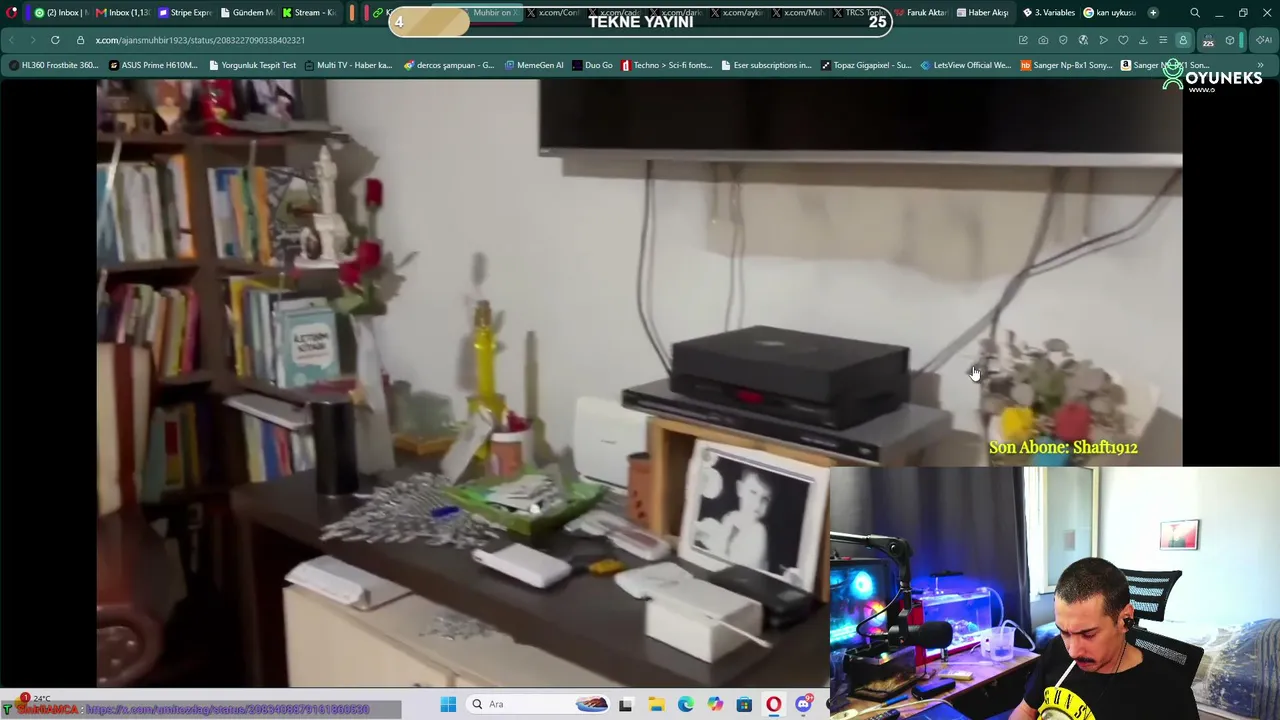The image size is (1280, 720).
Task: Go forward with the browser forward arrow
Action: click(32, 40)
